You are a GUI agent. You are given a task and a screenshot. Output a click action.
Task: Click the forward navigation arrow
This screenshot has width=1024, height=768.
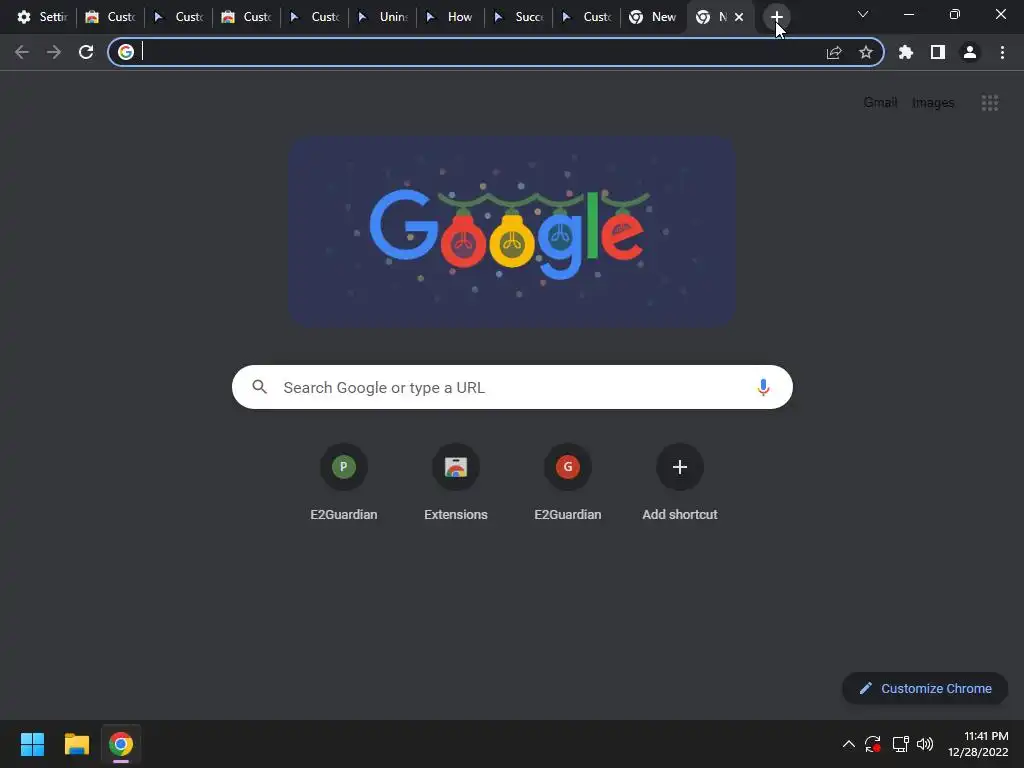pos(54,52)
